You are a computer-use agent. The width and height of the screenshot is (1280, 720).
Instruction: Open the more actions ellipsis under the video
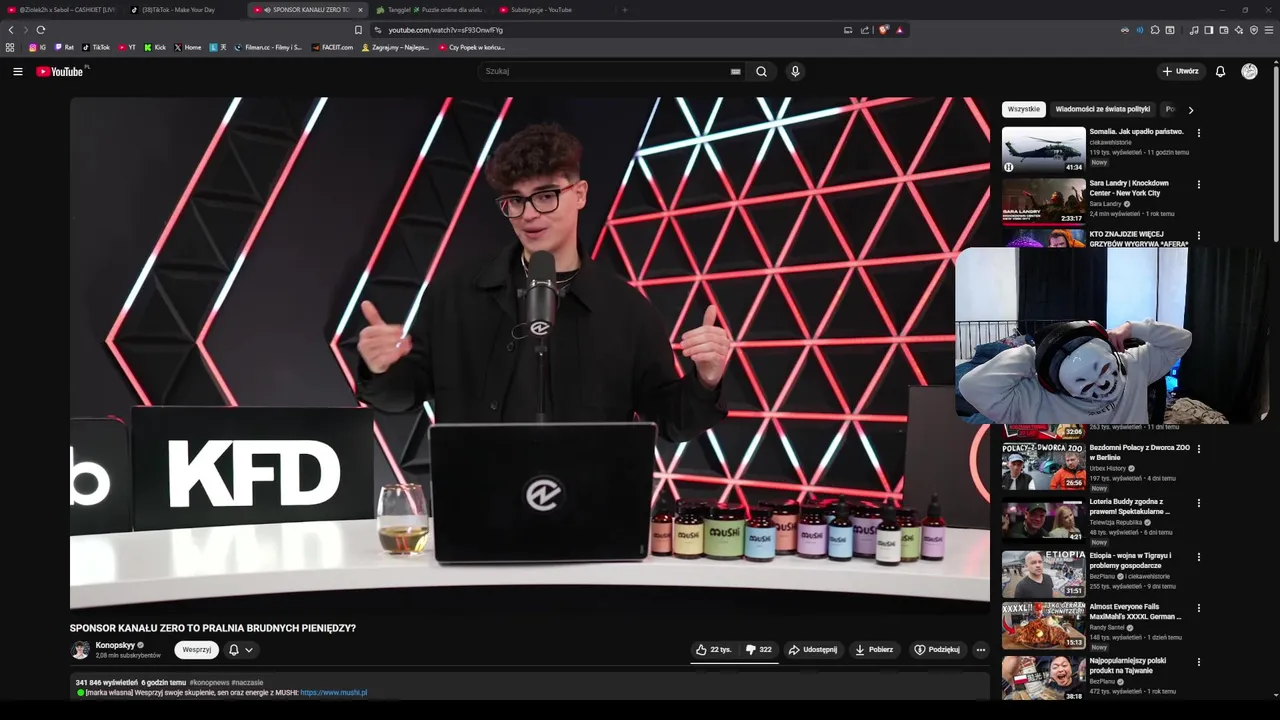pyautogui.click(x=980, y=649)
